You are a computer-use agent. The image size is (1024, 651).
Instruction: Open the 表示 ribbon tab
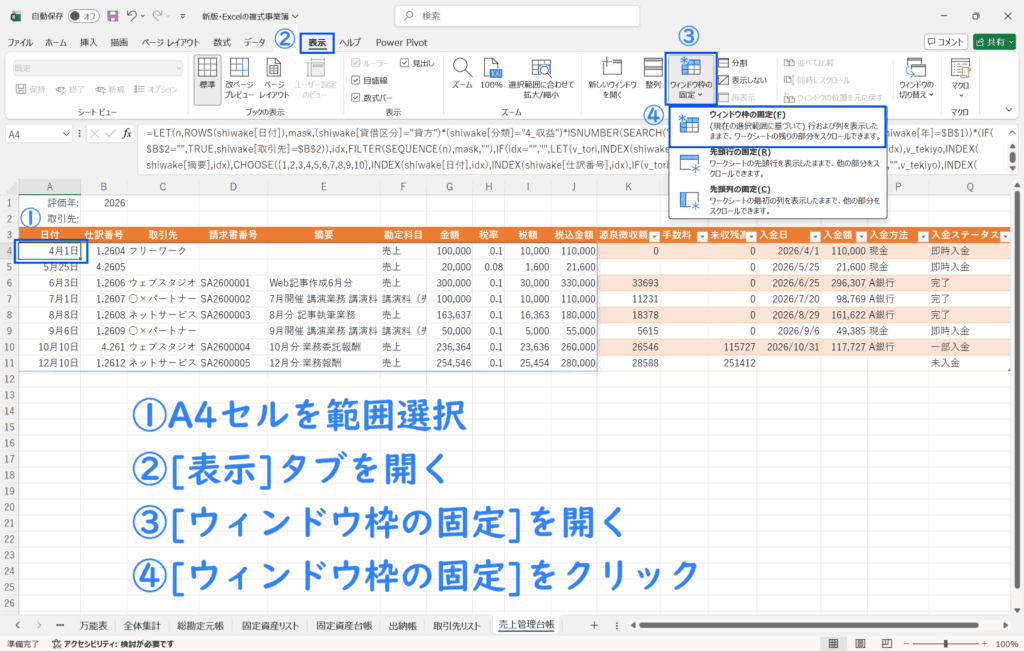click(317, 43)
